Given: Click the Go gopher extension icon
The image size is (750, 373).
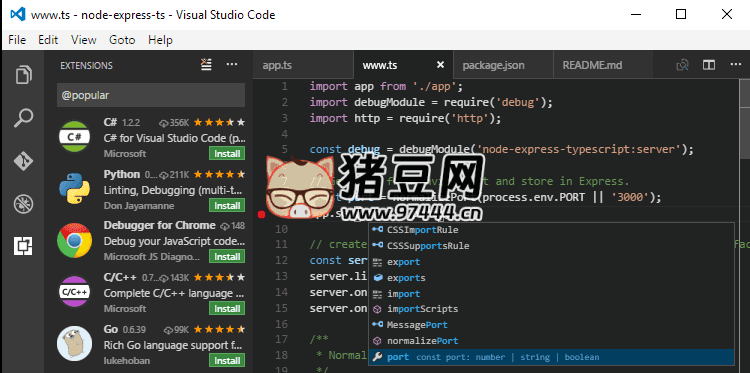Looking at the screenshot, I should 74,343.
